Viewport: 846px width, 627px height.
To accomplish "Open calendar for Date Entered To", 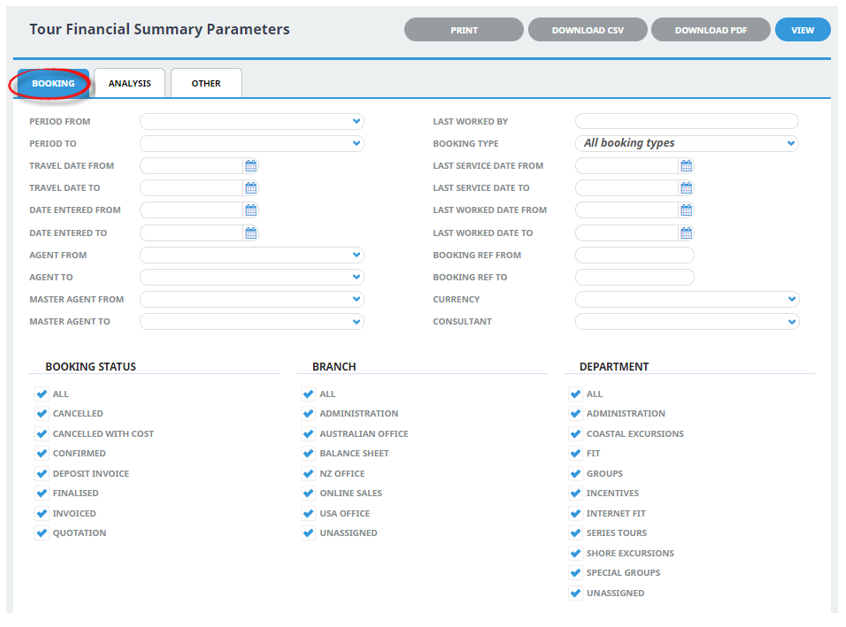I will 251,233.
